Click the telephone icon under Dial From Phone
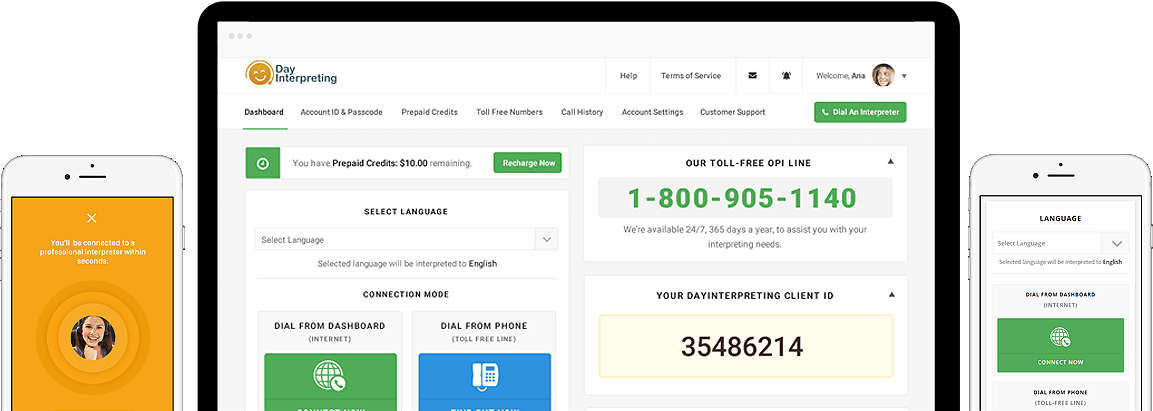The height and width of the screenshot is (411, 1153). 485,375
